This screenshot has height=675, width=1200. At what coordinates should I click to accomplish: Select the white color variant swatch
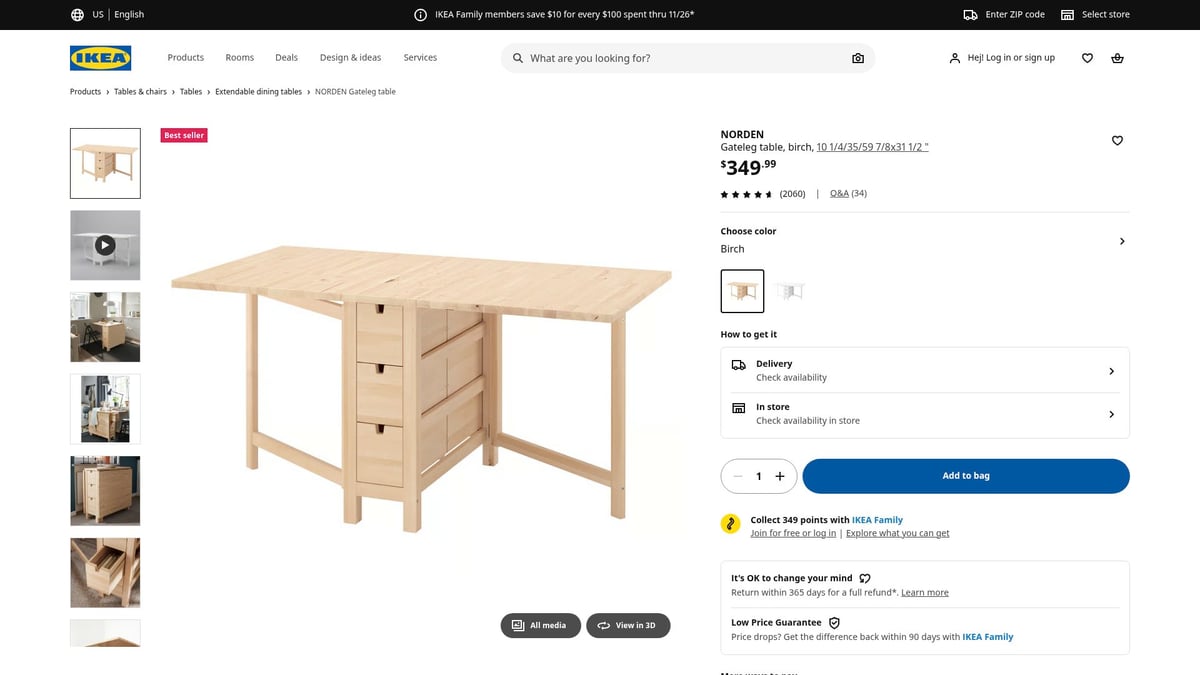coord(790,290)
